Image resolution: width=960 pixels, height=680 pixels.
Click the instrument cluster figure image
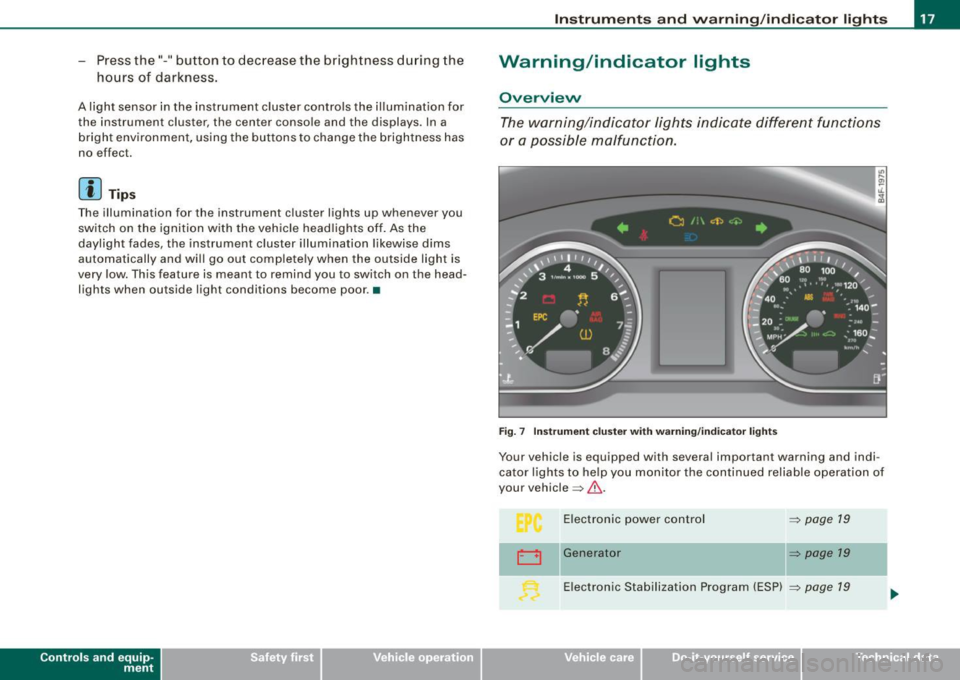tap(692, 291)
